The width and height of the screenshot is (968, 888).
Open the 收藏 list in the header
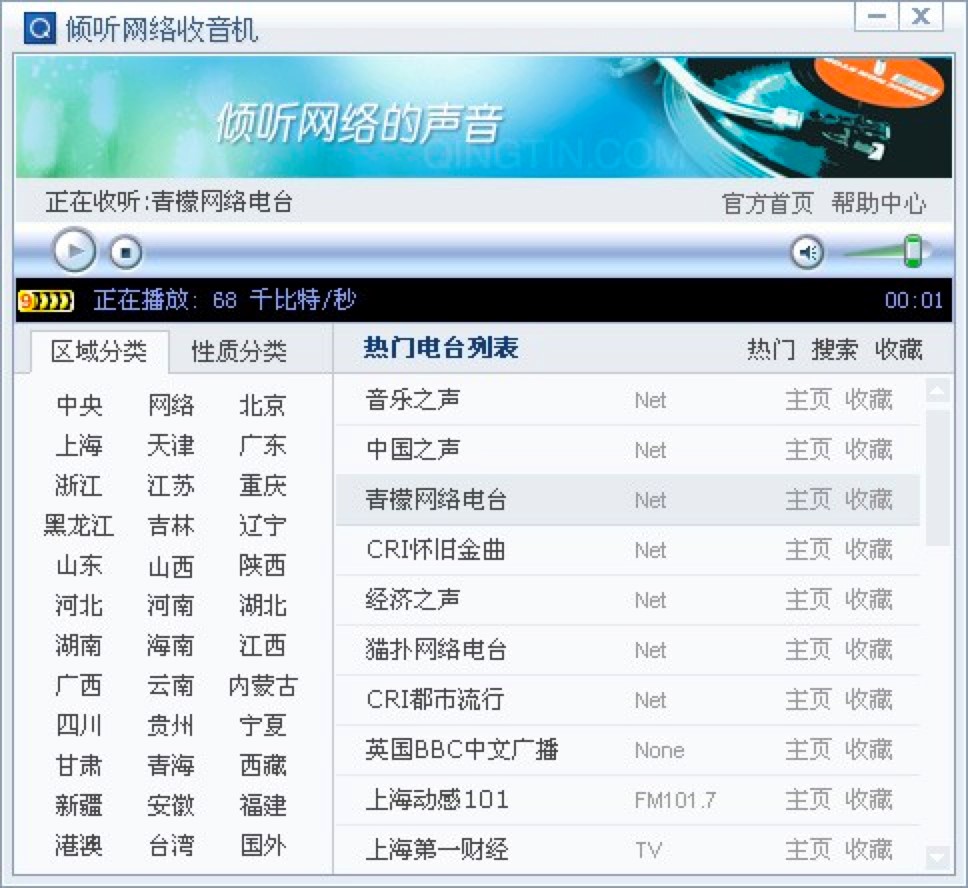pyautogui.click(x=899, y=350)
